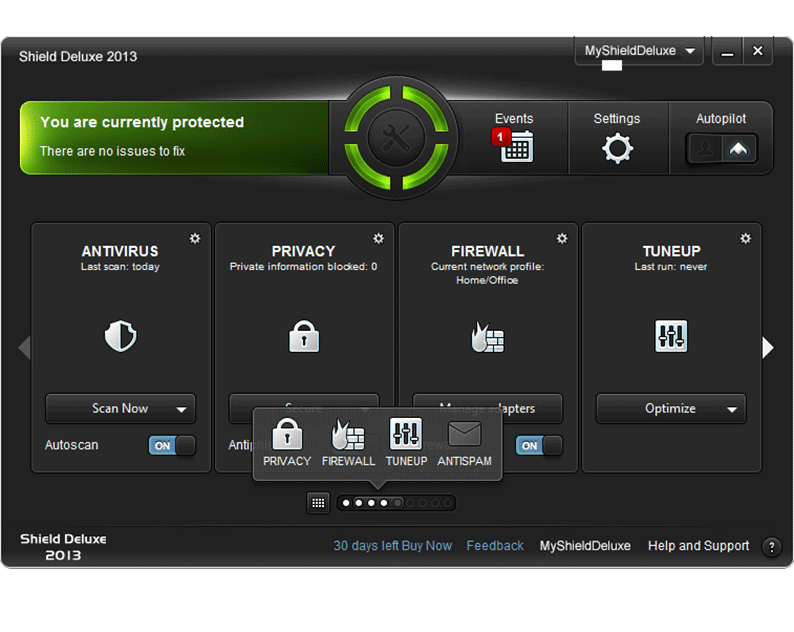Click the Tuneup sliders icon in panel
The height and width of the screenshot is (632, 794).
(671, 336)
